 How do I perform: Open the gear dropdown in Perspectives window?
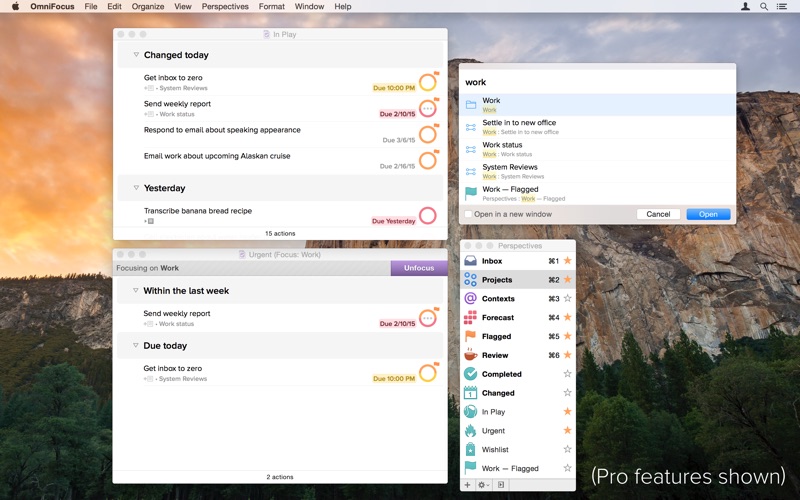[483, 485]
